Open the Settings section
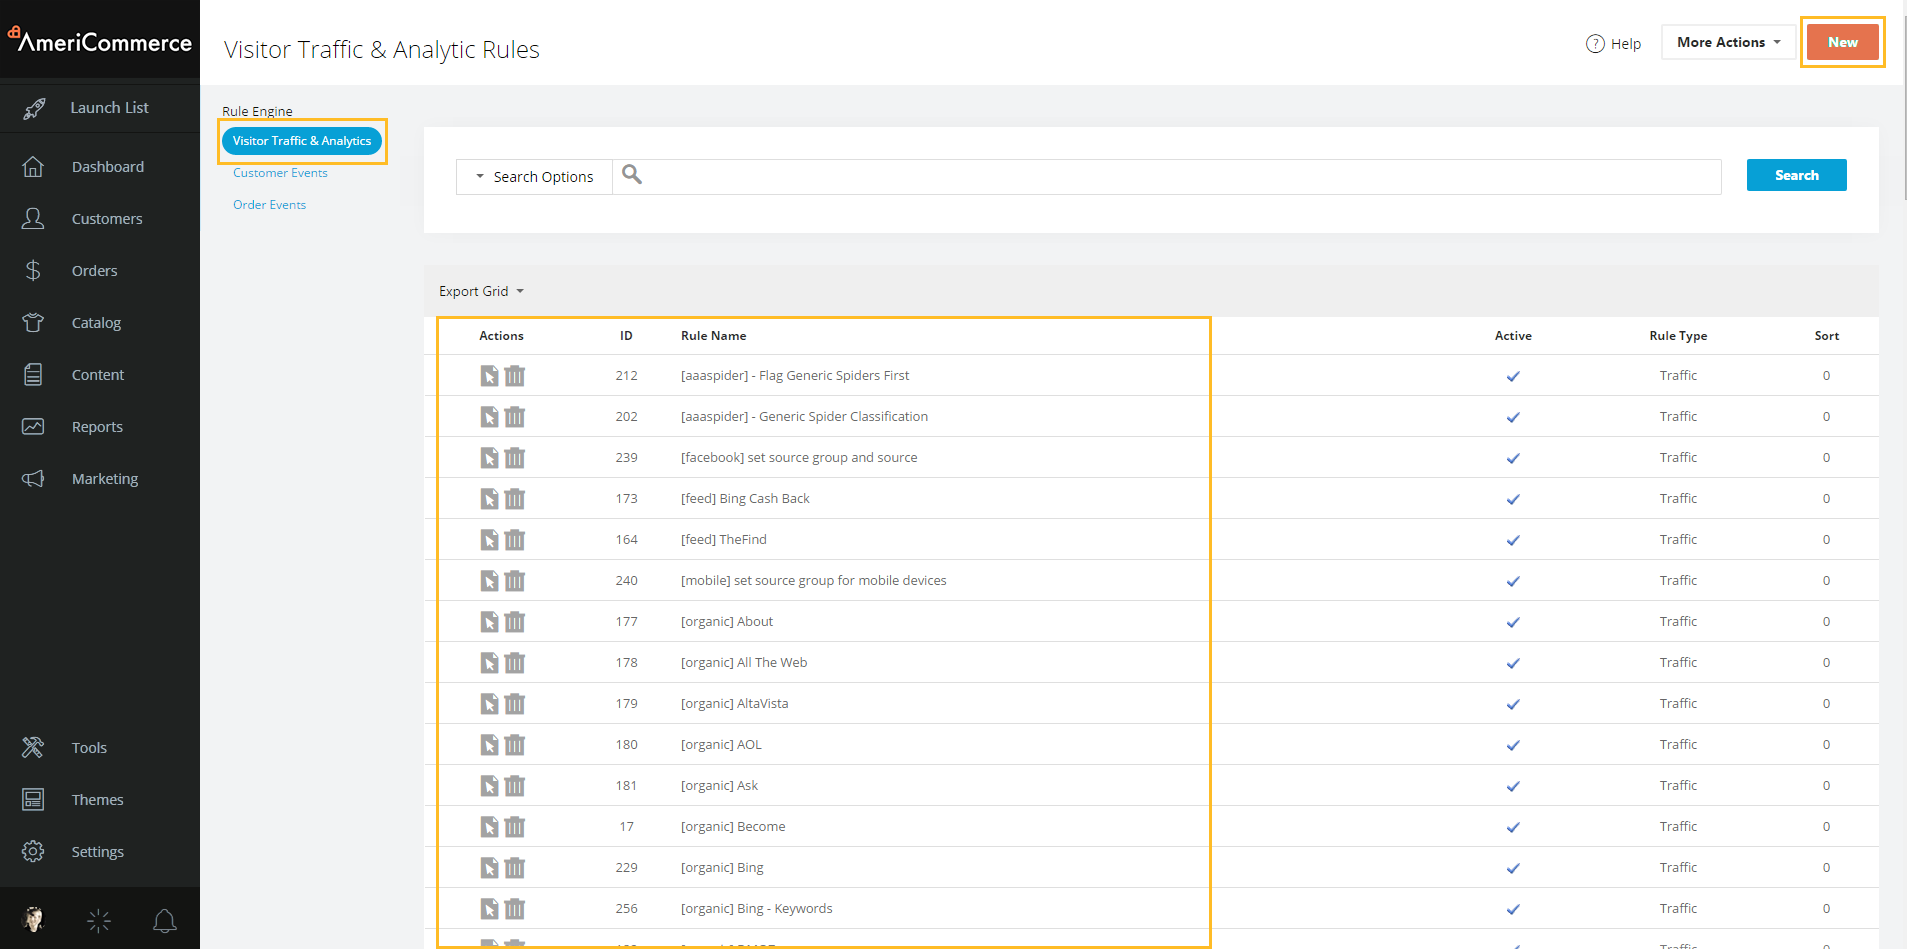 pos(100,852)
